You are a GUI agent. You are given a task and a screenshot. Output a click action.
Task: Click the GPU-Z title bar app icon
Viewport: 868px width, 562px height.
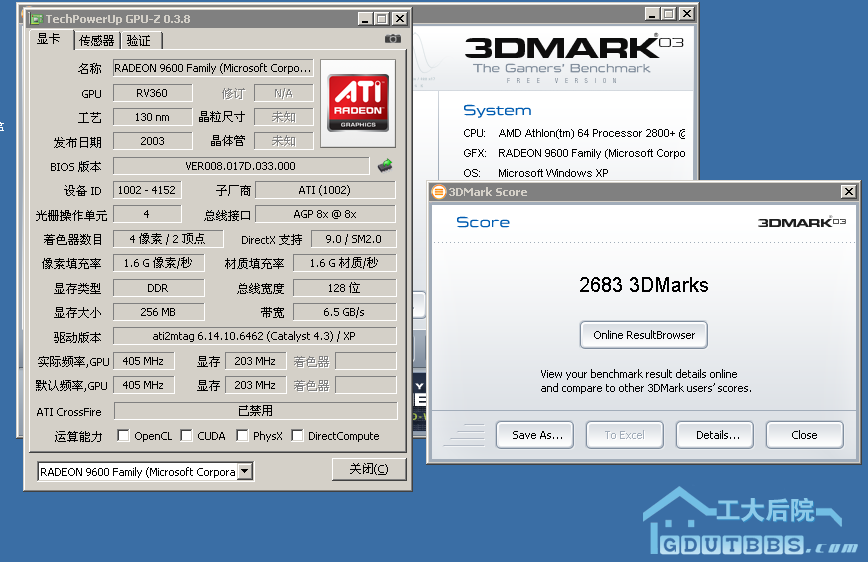click(x=37, y=19)
